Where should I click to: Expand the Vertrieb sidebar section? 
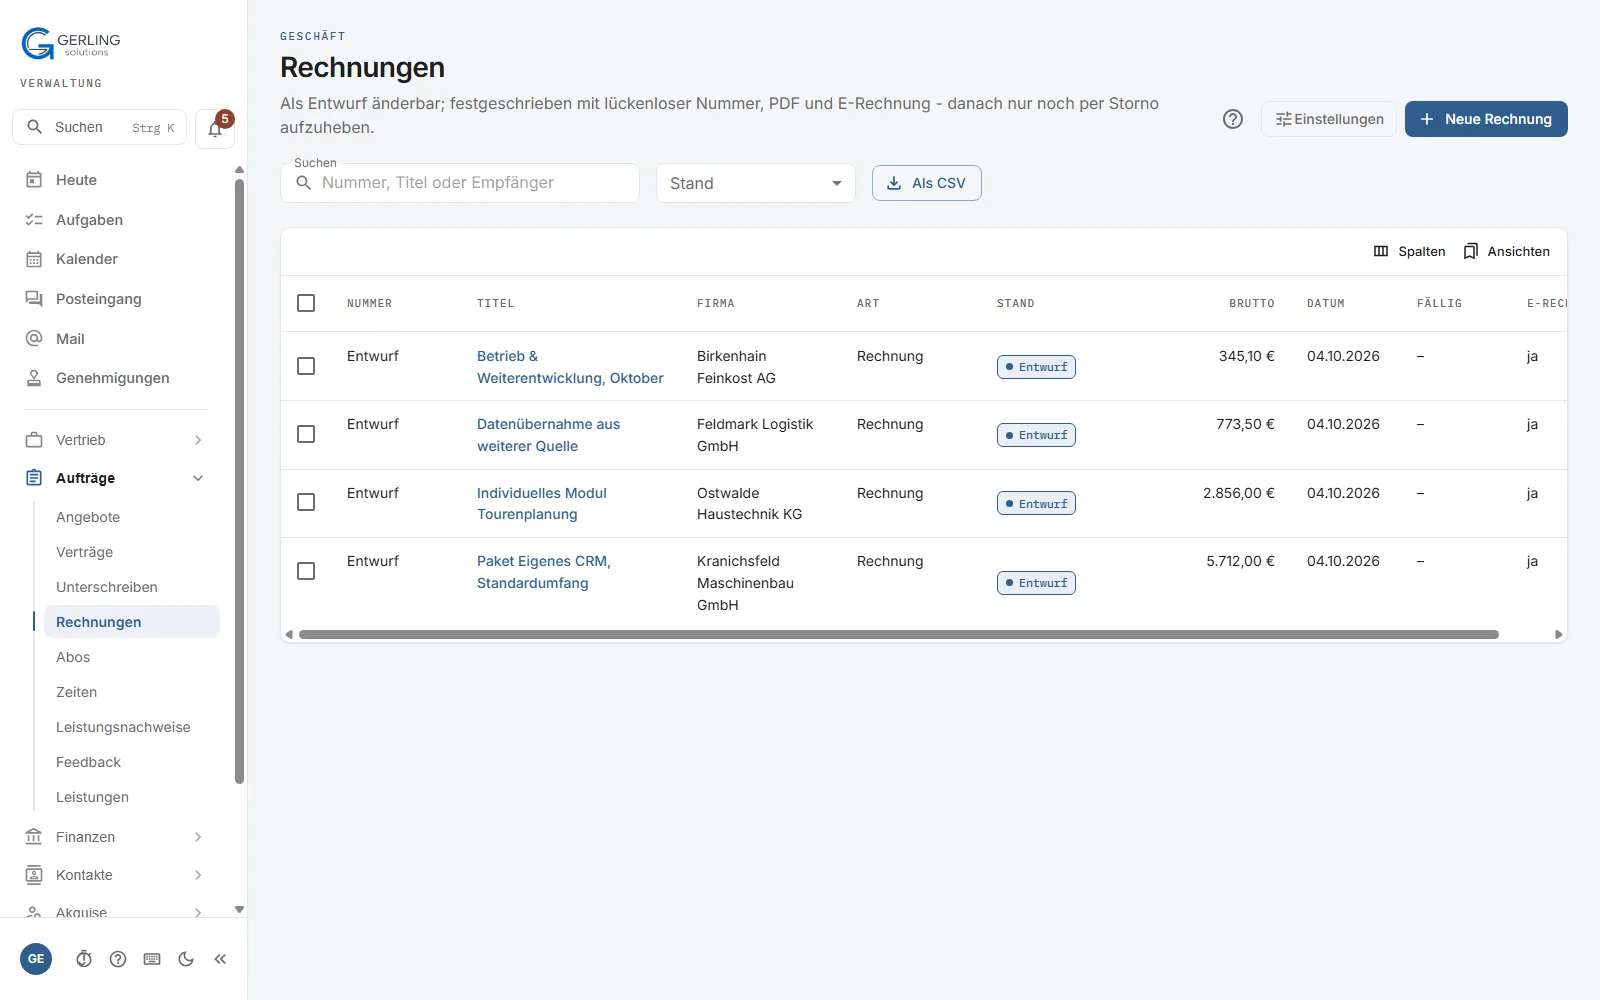click(116, 440)
